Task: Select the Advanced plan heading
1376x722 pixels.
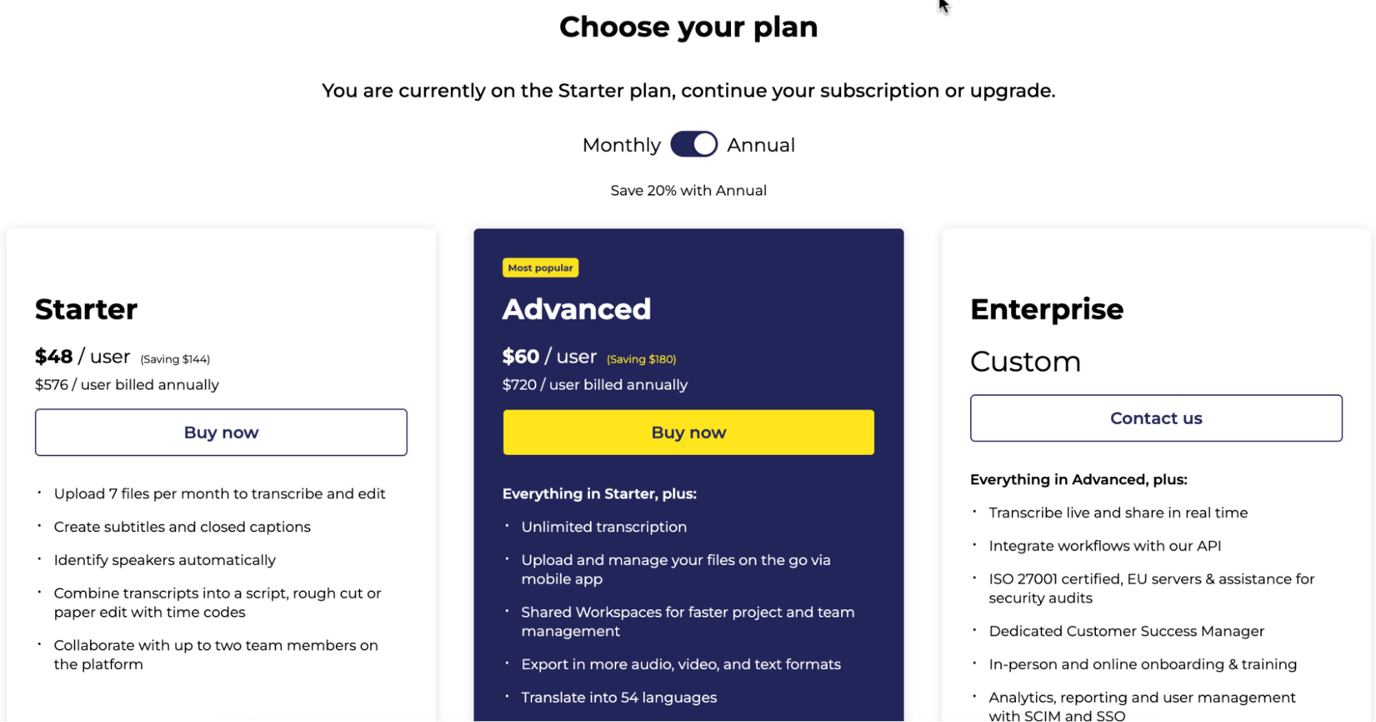Action: [576, 309]
